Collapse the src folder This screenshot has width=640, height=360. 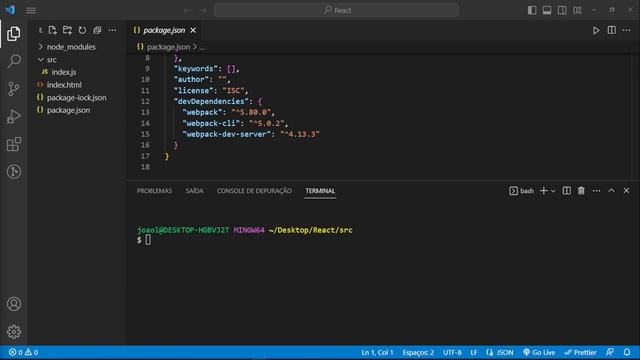[51, 60]
